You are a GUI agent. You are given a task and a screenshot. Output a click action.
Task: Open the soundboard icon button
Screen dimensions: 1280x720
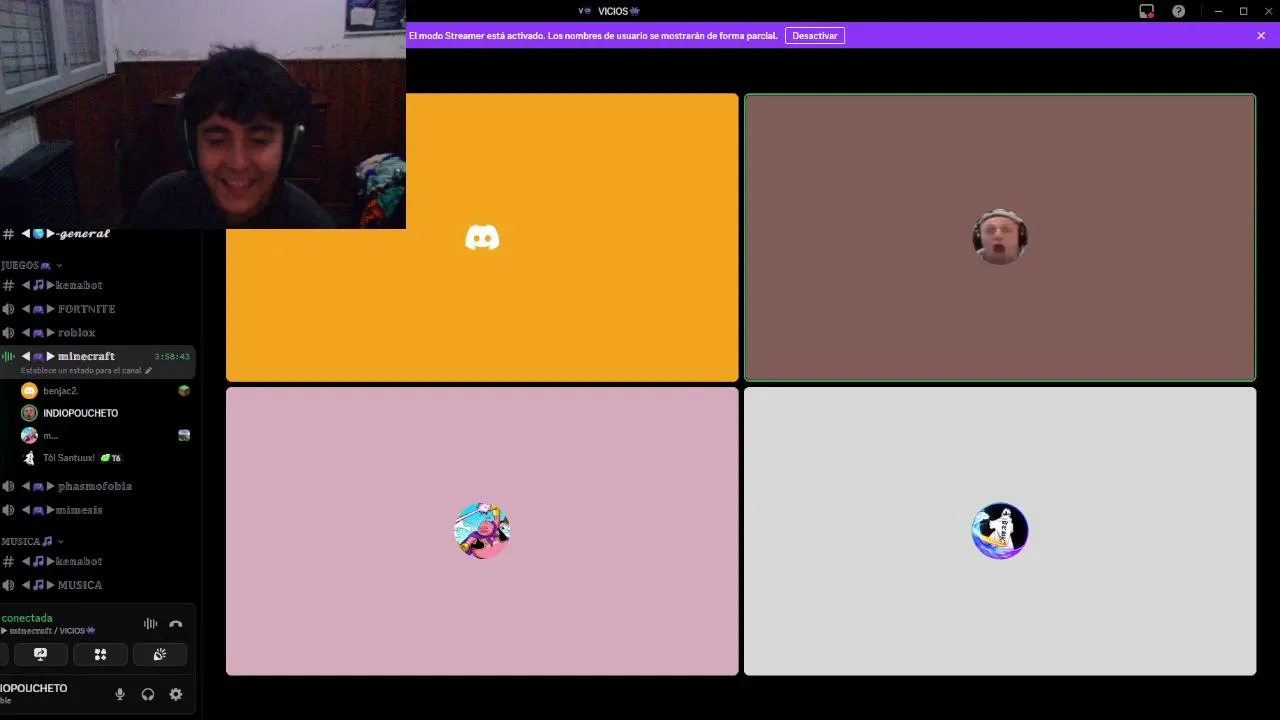pos(160,654)
